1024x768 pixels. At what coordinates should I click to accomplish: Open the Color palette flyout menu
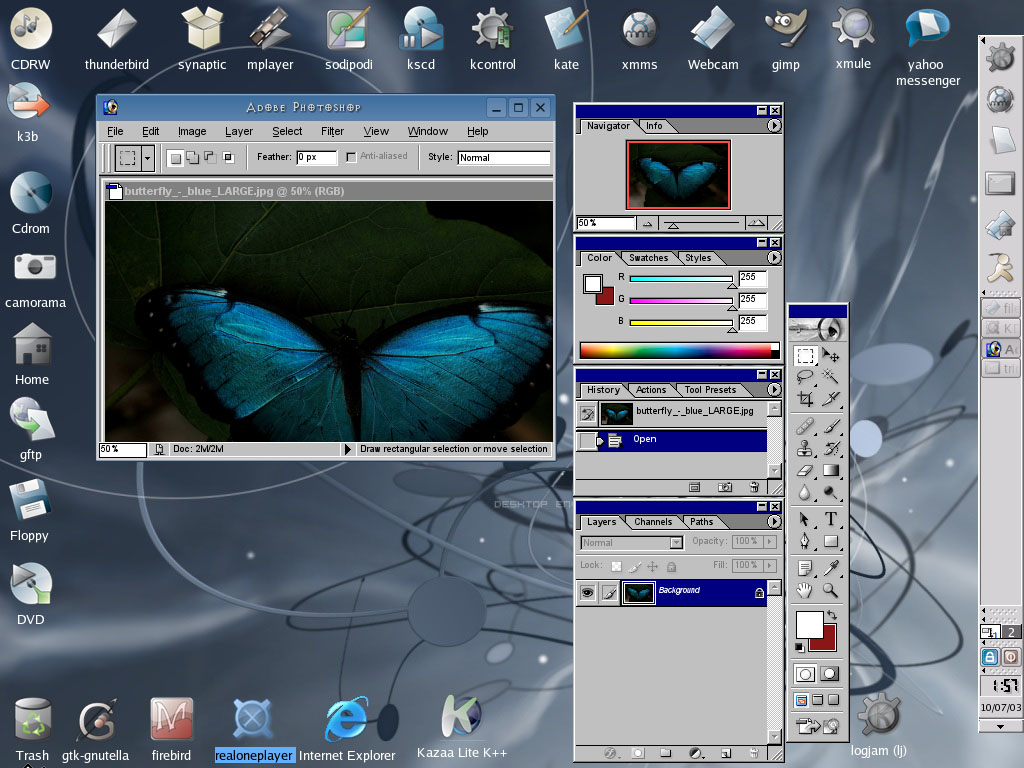(774, 257)
